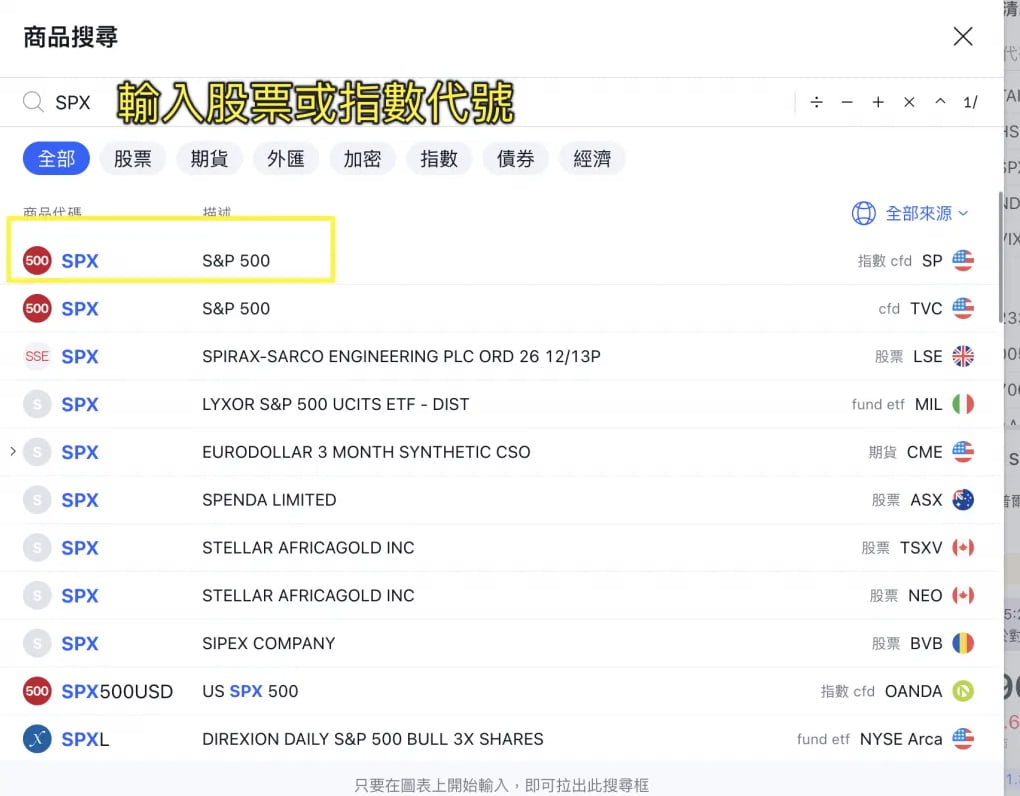Click the division spread operator icon

coord(817,101)
